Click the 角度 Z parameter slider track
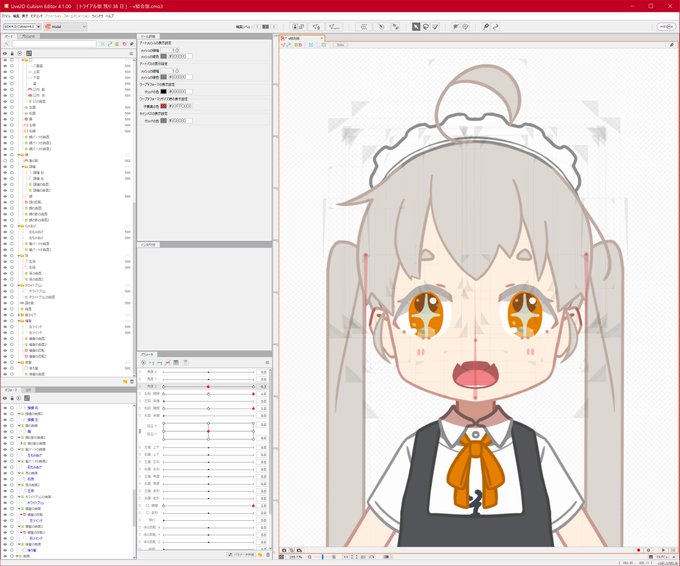The width and height of the screenshot is (680, 566). pos(209,386)
